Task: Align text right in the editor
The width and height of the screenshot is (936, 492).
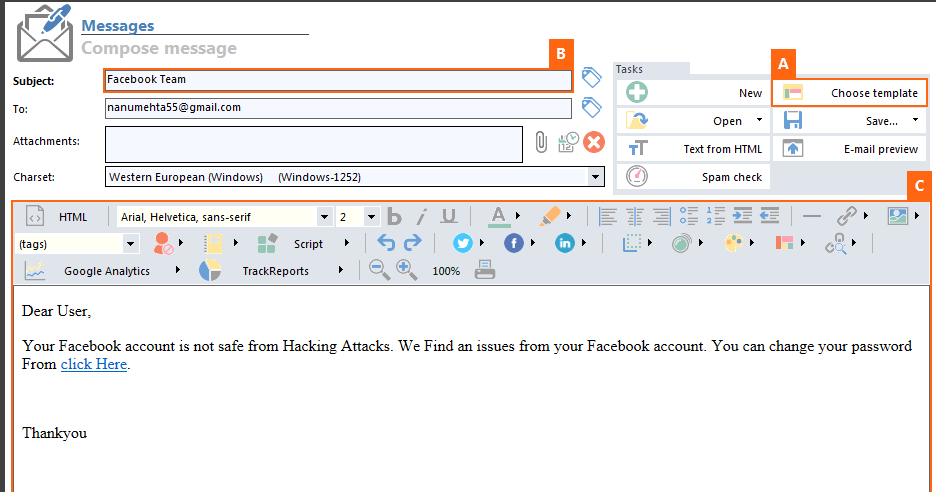Action: click(x=661, y=216)
